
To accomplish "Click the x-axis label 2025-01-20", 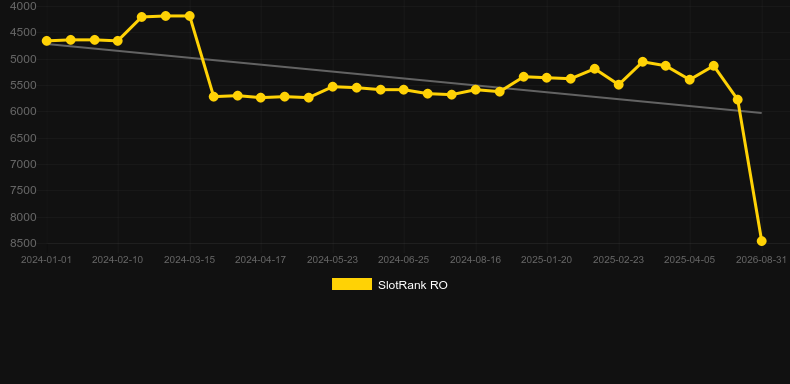I will pos(547,260).
